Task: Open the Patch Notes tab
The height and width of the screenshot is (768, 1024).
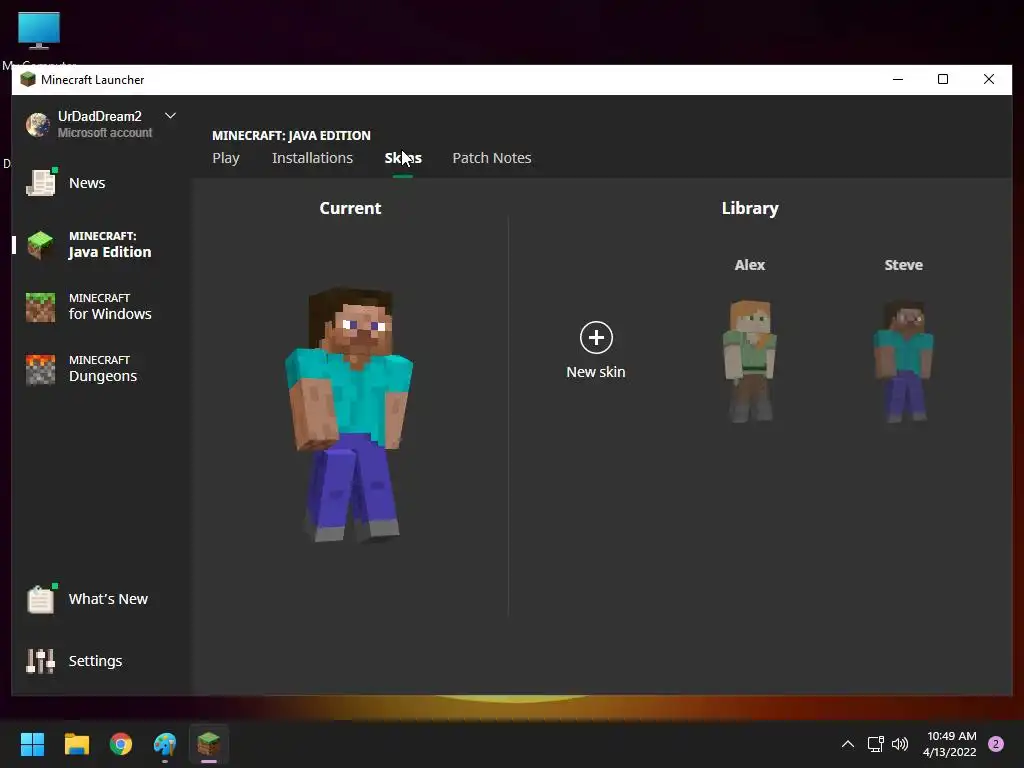Action: click(x=492, y=158)
